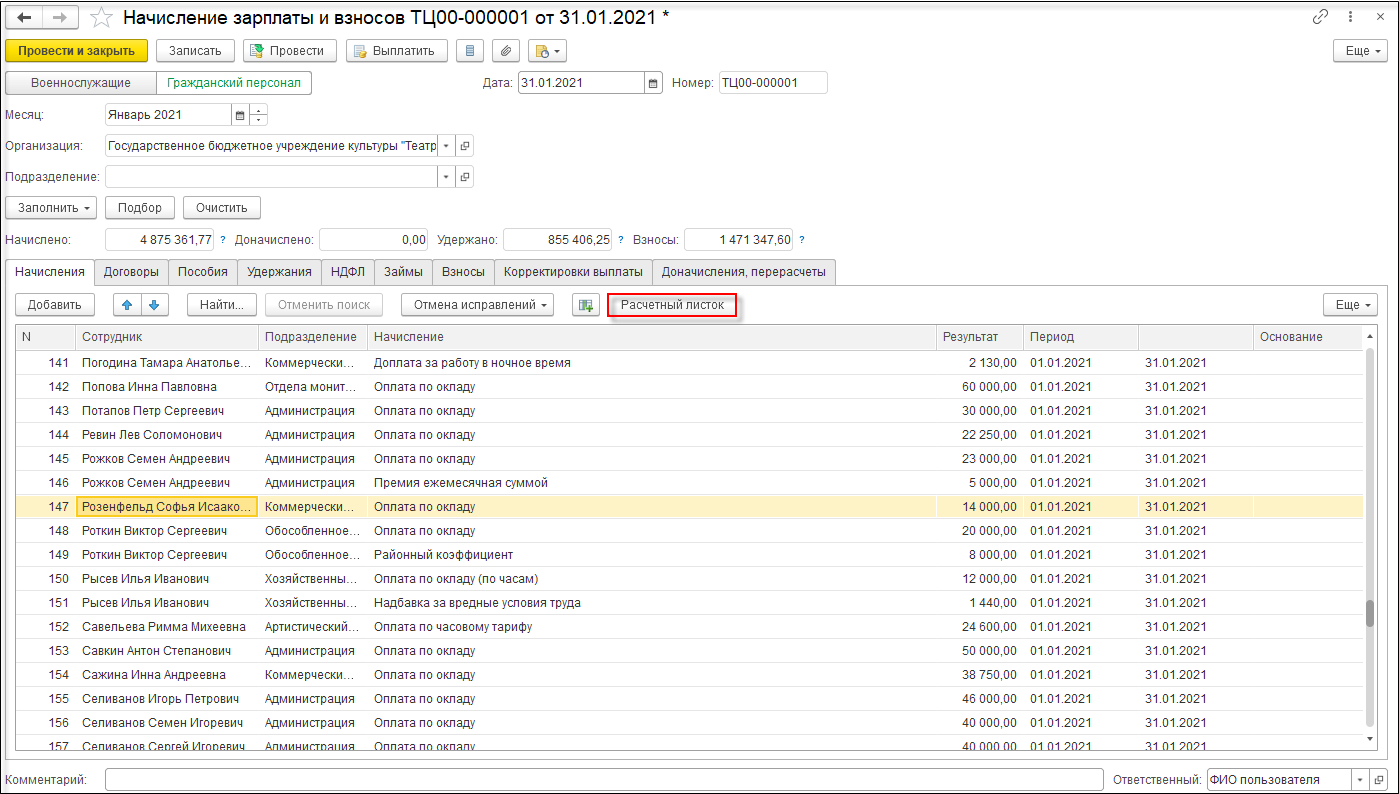
Task: Click scrollbar down arrow of the table
Action: pos(1370,739)
